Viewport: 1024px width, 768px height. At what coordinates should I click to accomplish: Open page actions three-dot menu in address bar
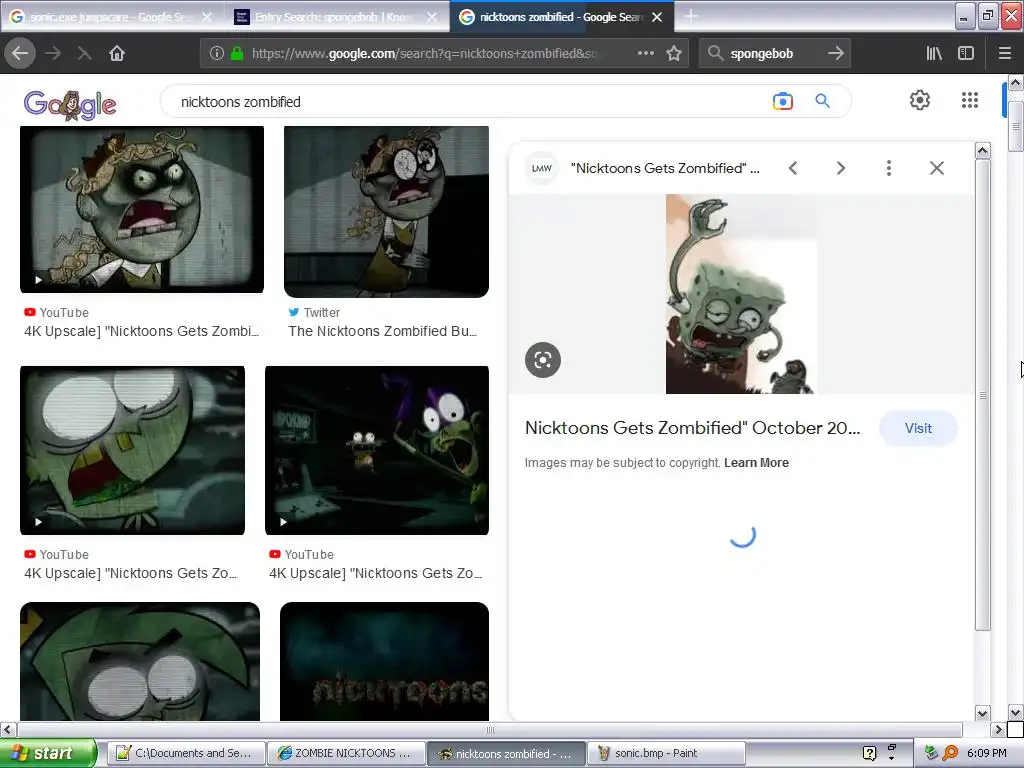[x=645, y=53]
